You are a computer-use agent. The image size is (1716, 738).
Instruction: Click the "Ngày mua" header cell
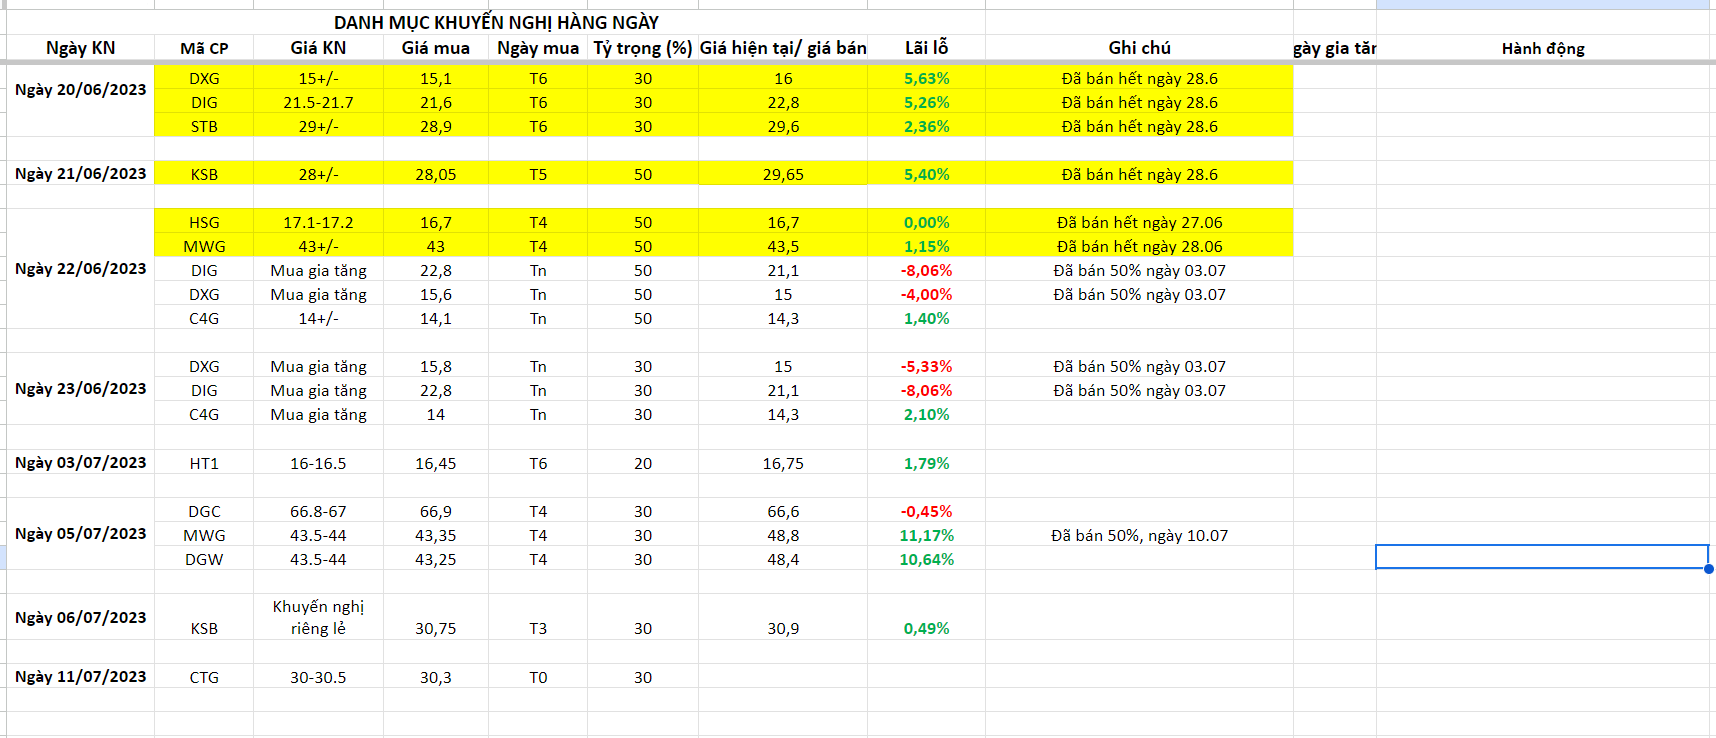538,48
